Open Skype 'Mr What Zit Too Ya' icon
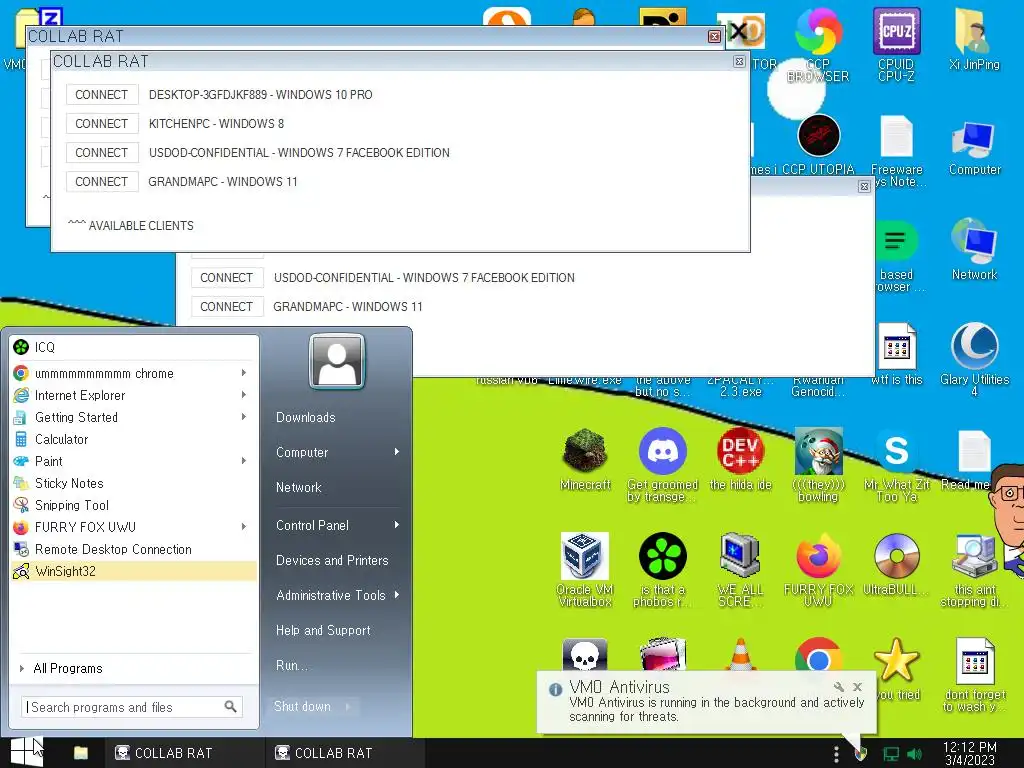Screen dimensions: 1024x768 [896, 464]
